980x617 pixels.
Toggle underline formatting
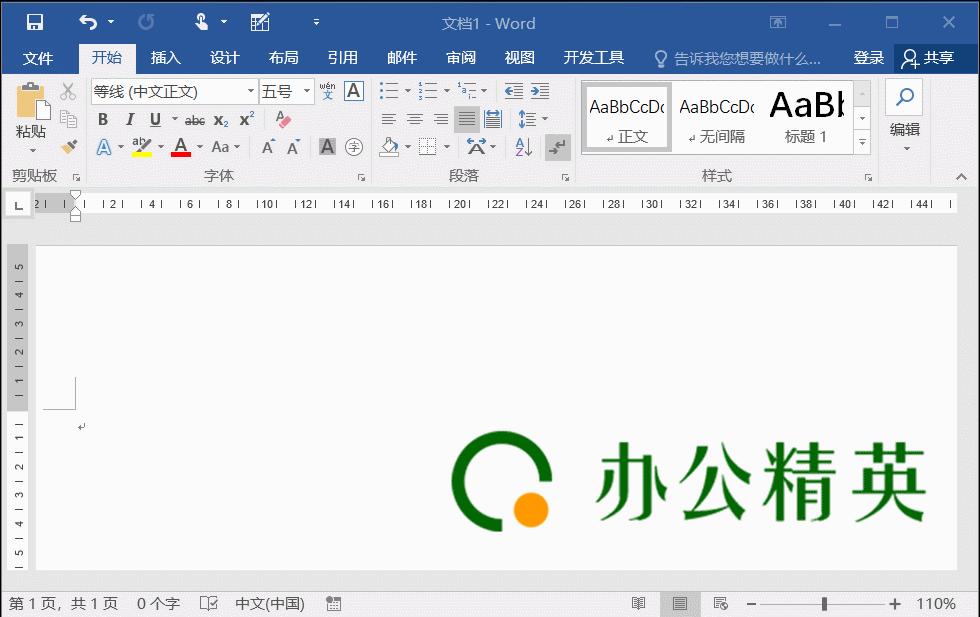(156, 118)
